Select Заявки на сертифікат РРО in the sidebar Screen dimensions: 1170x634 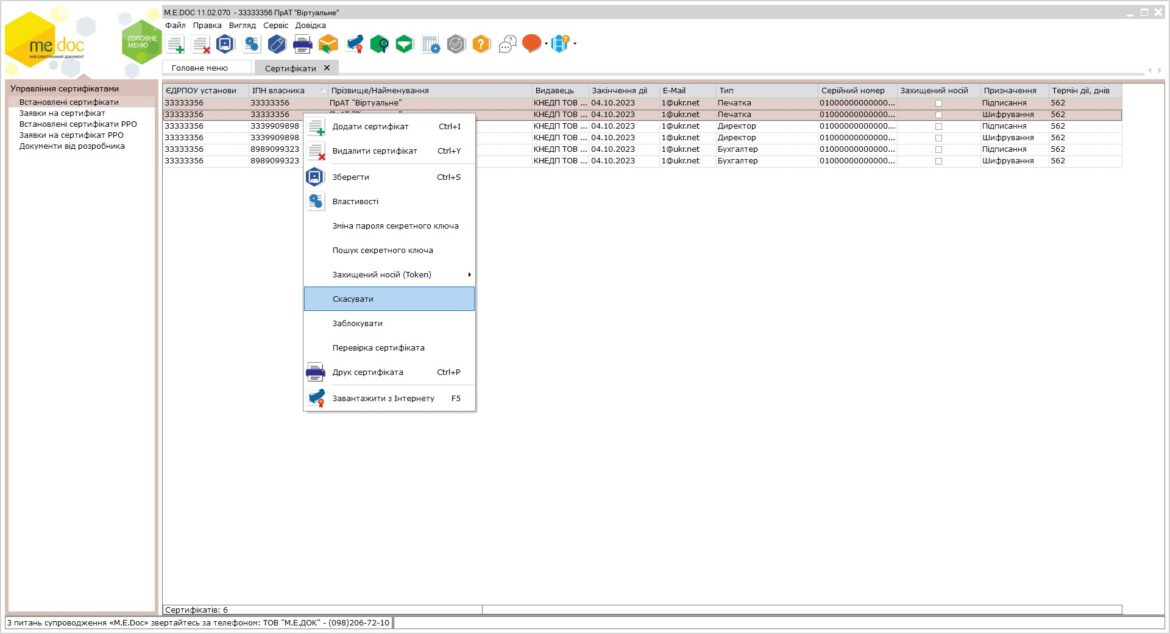point(71,135)
